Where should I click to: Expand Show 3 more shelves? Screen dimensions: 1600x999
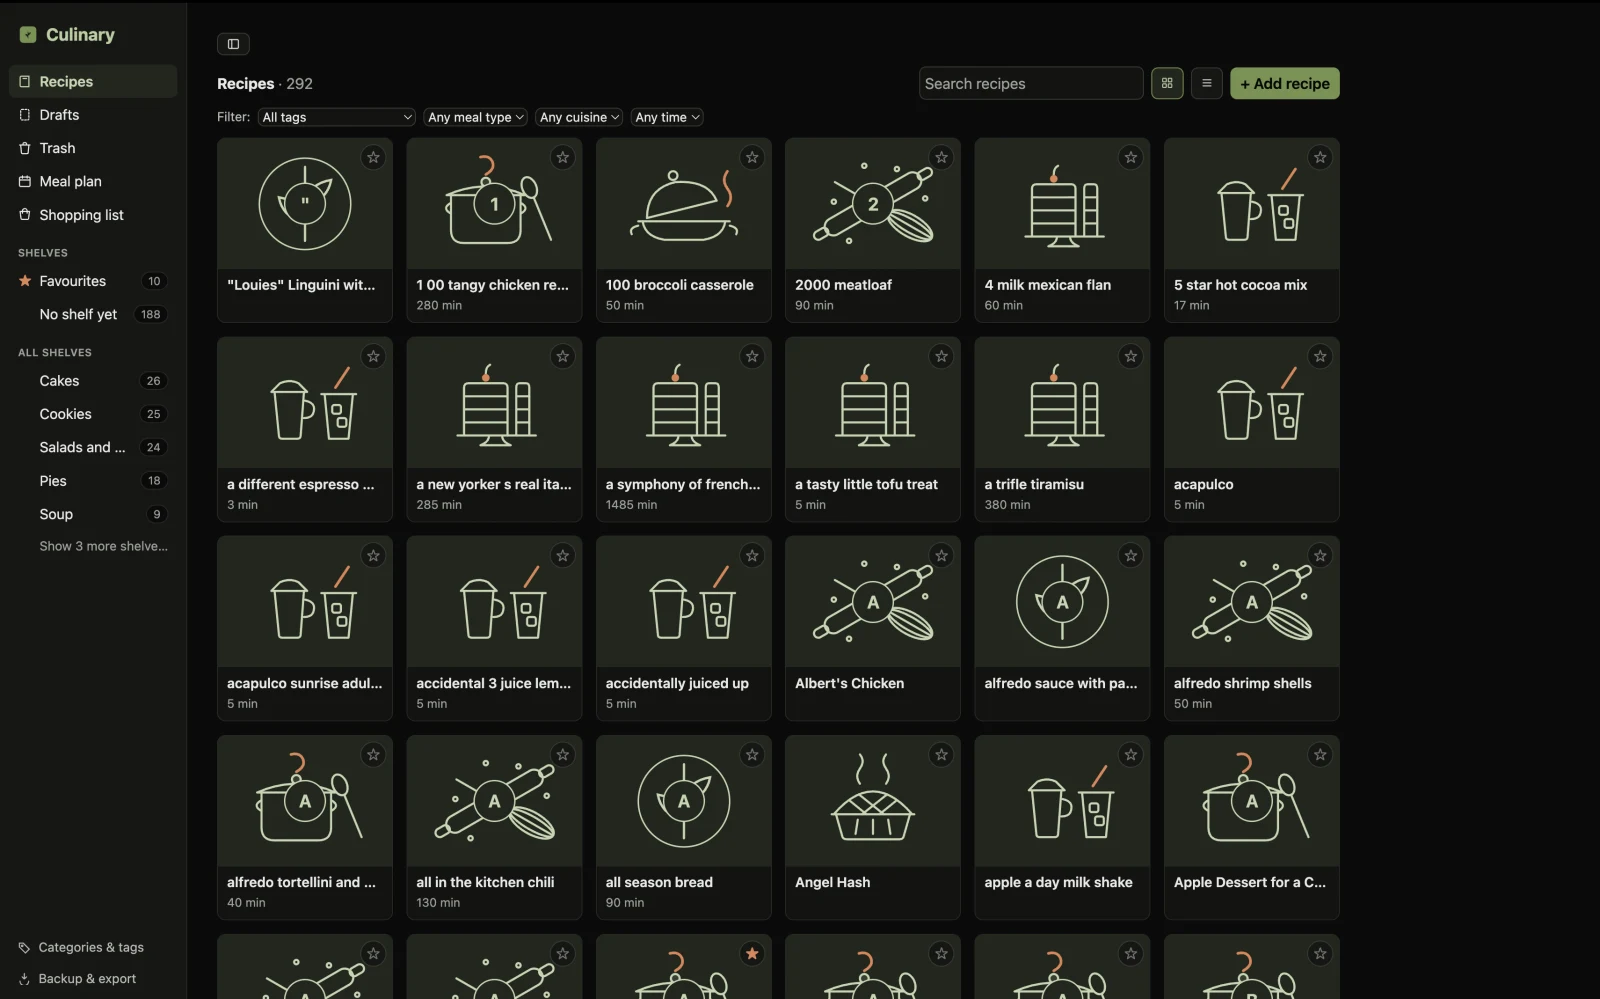point(103,546)
